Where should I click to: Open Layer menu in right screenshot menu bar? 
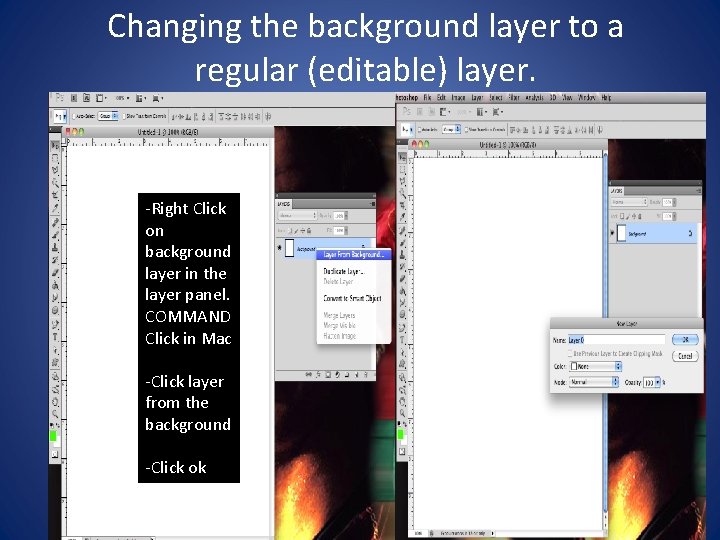coord(477,98)
